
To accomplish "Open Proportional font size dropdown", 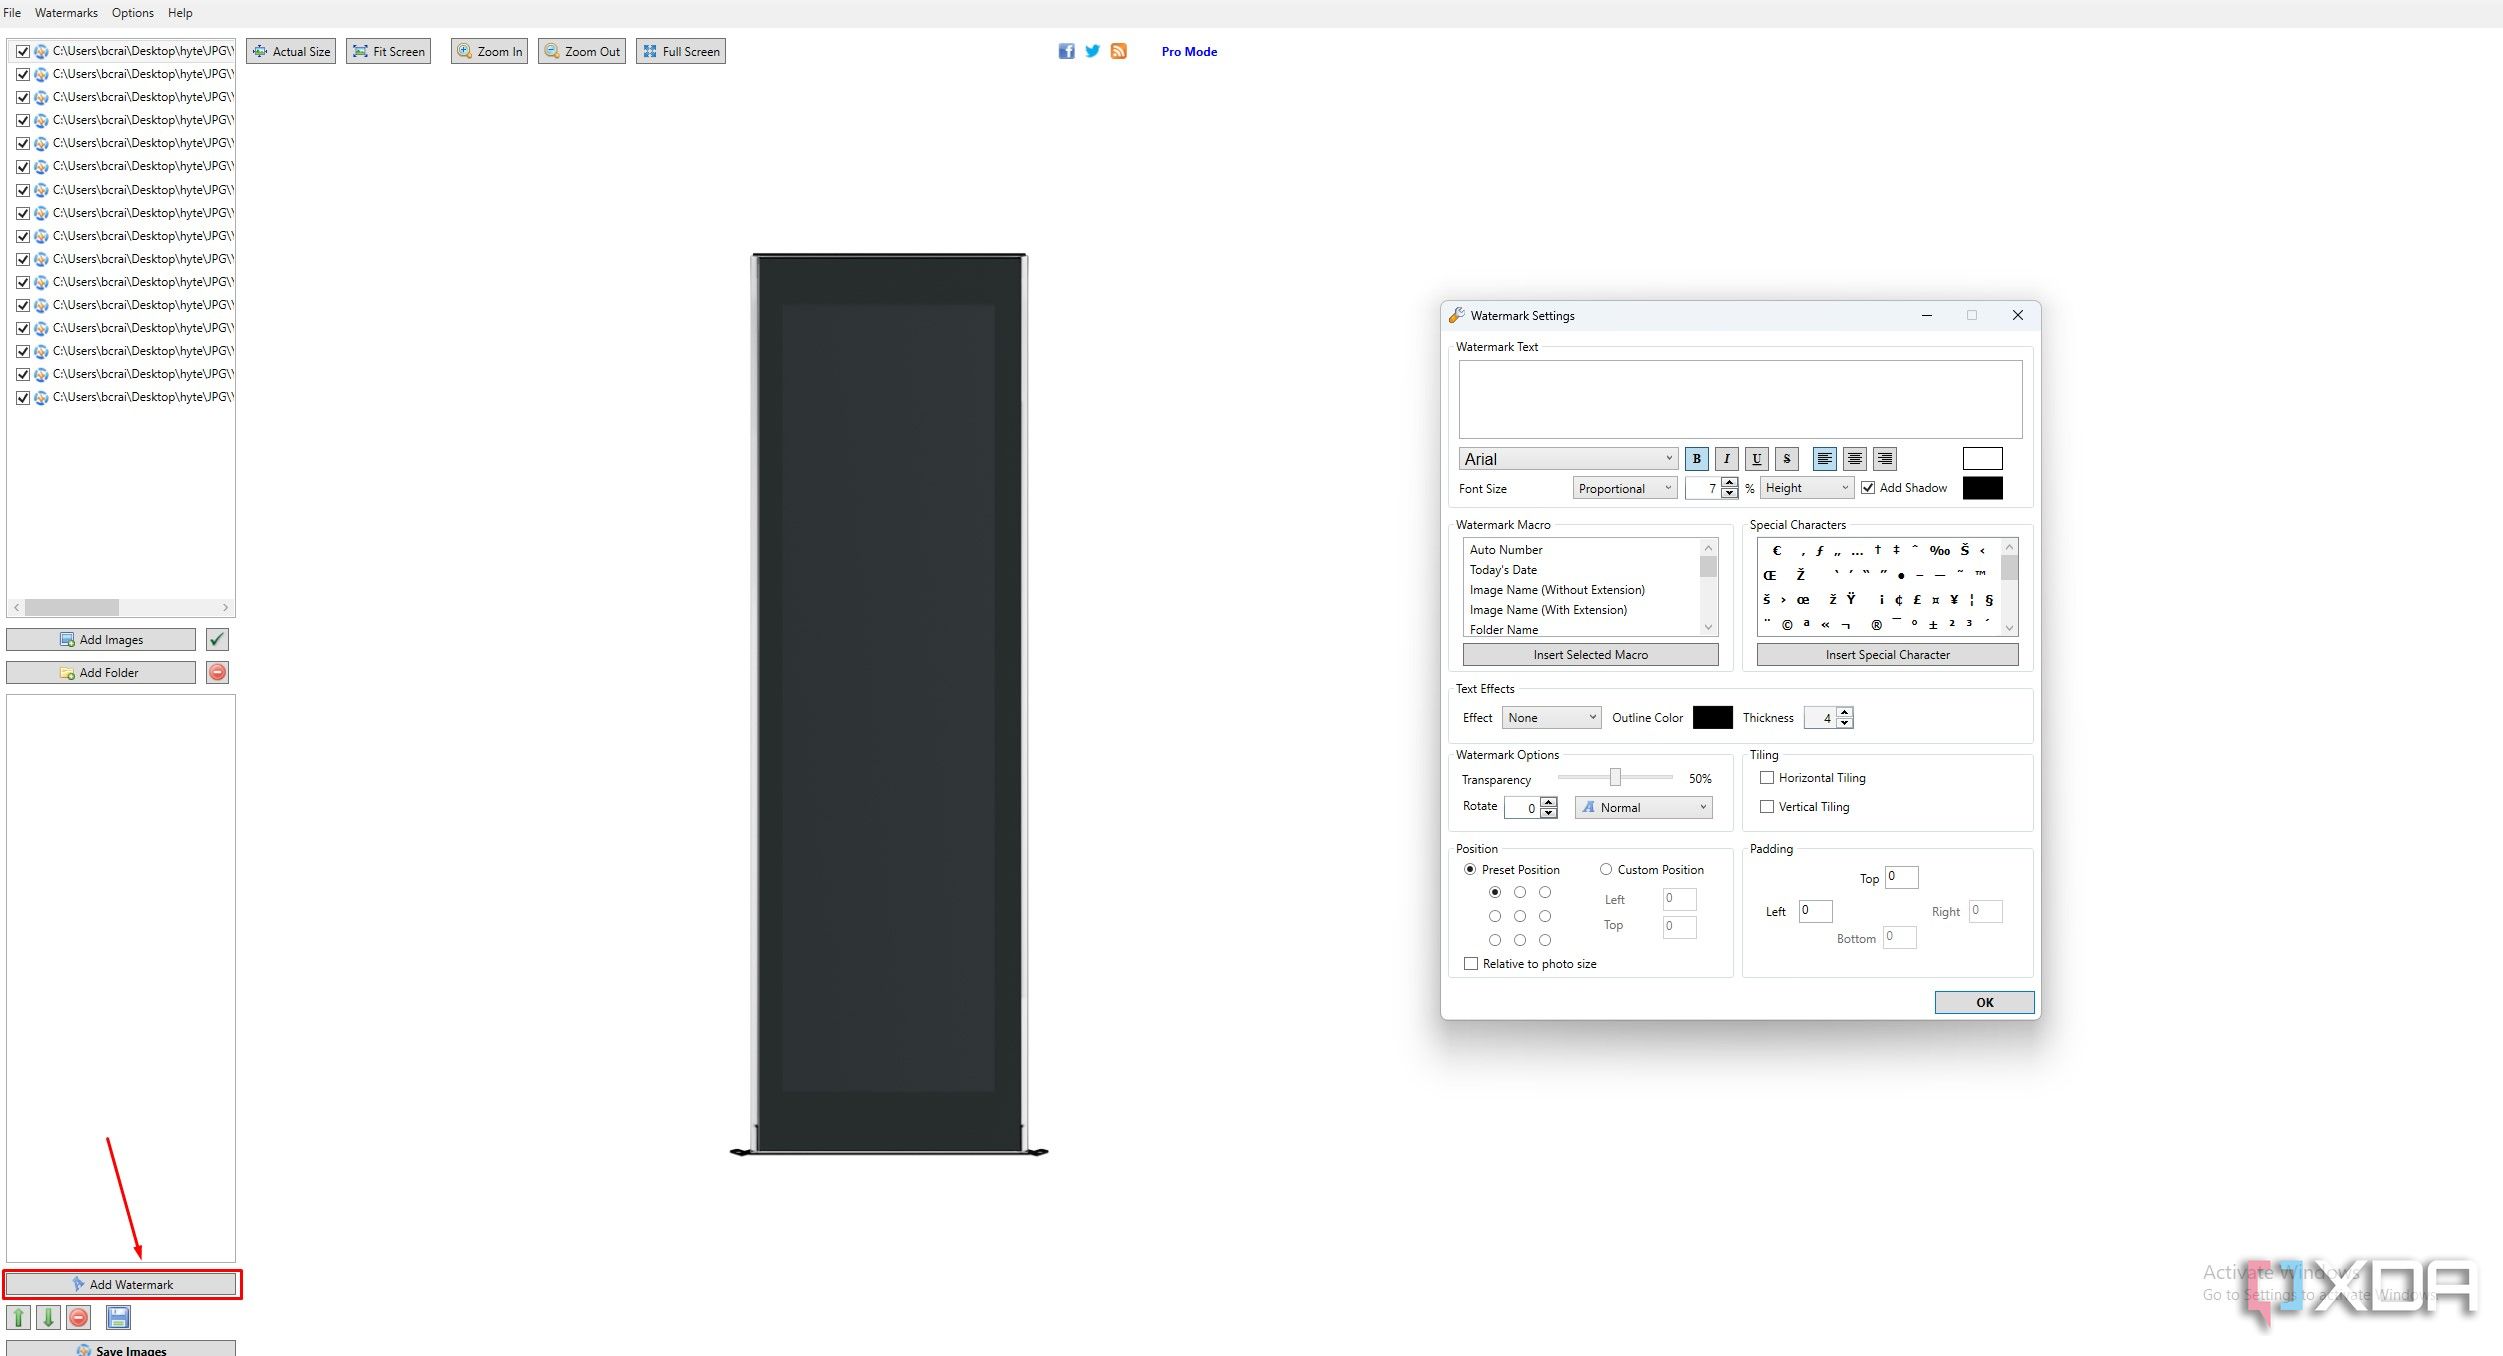I will 1625,488.
